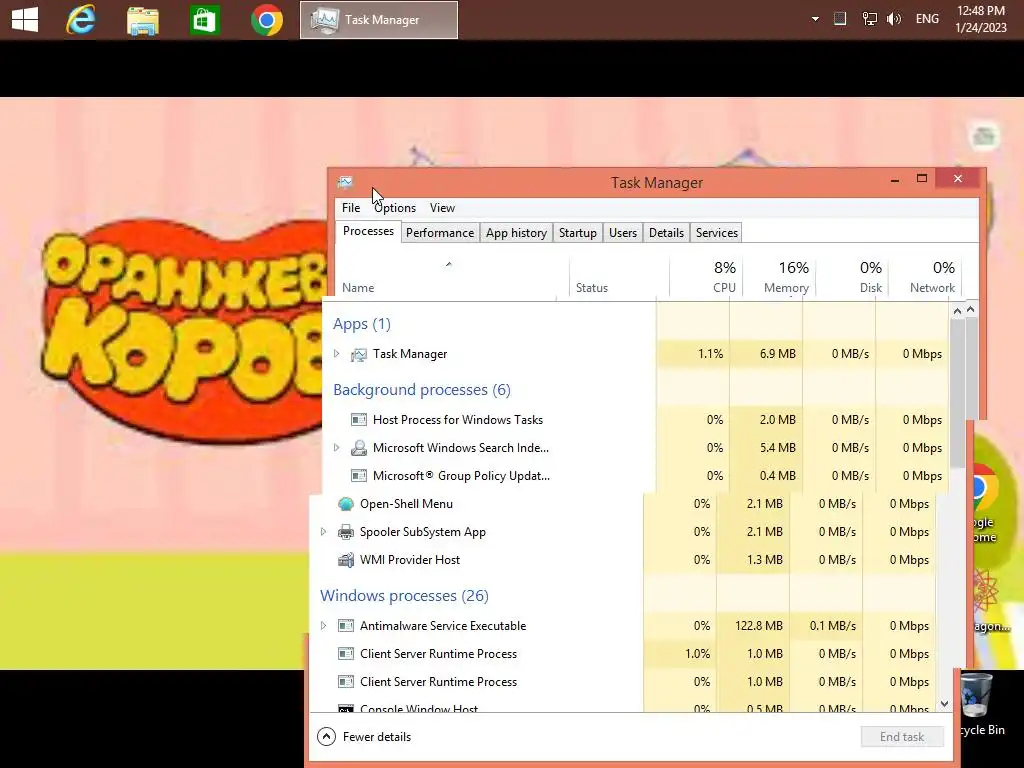This screenshot has width=1024, height=768.
Task: Click Spooler SubSystem App printer icon
Action: coord(345,532)
